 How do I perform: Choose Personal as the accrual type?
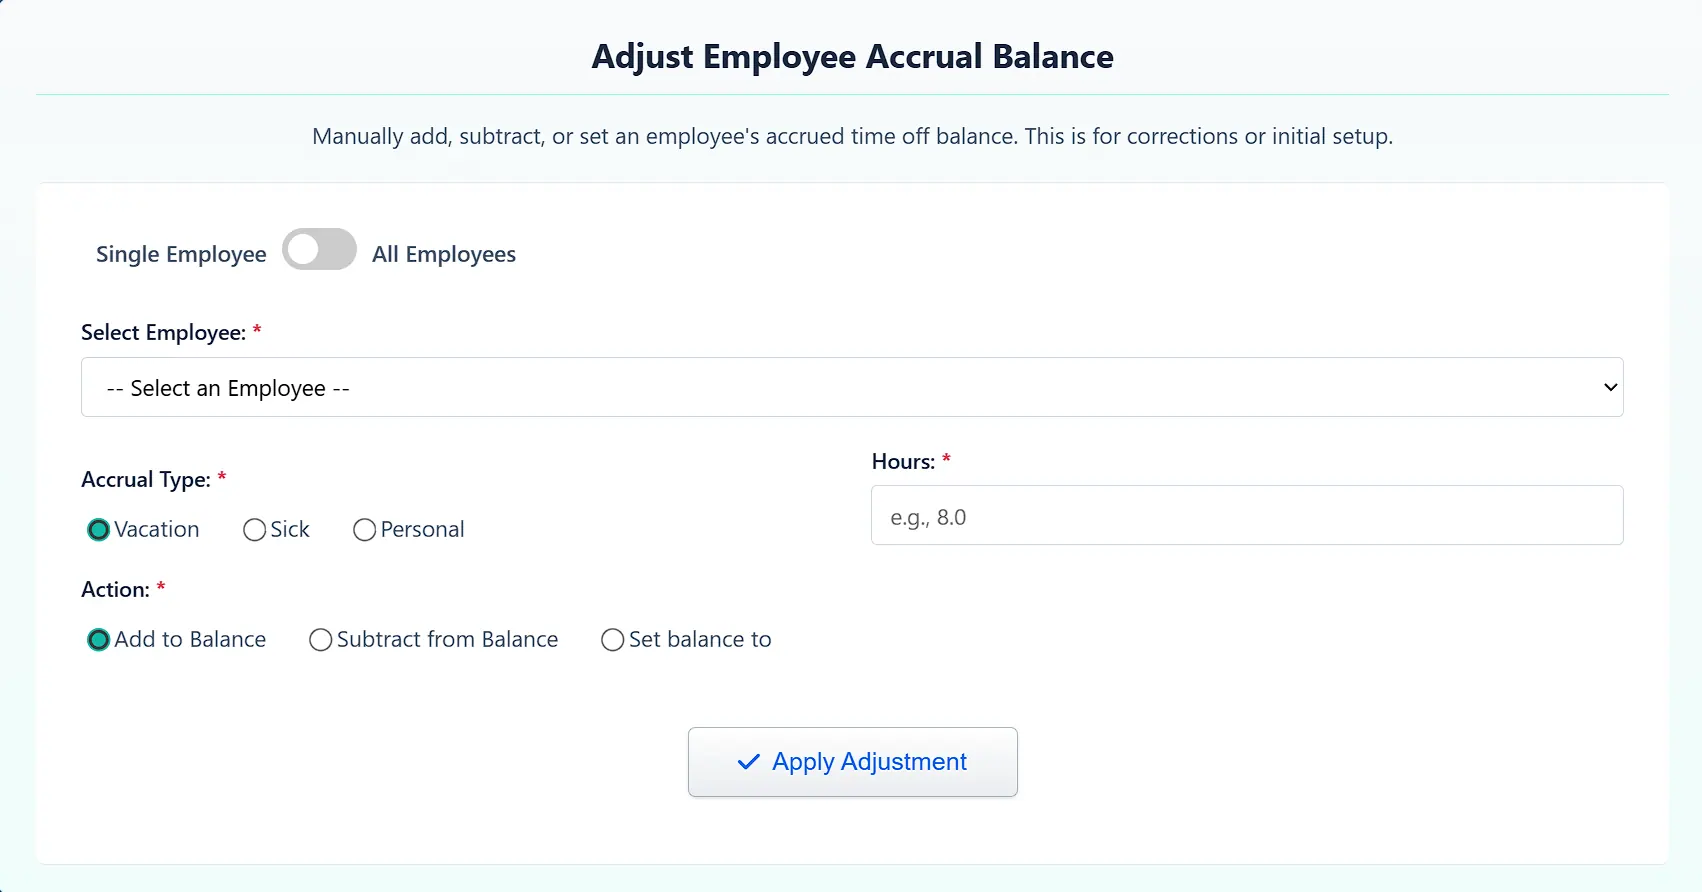point(364,529)
